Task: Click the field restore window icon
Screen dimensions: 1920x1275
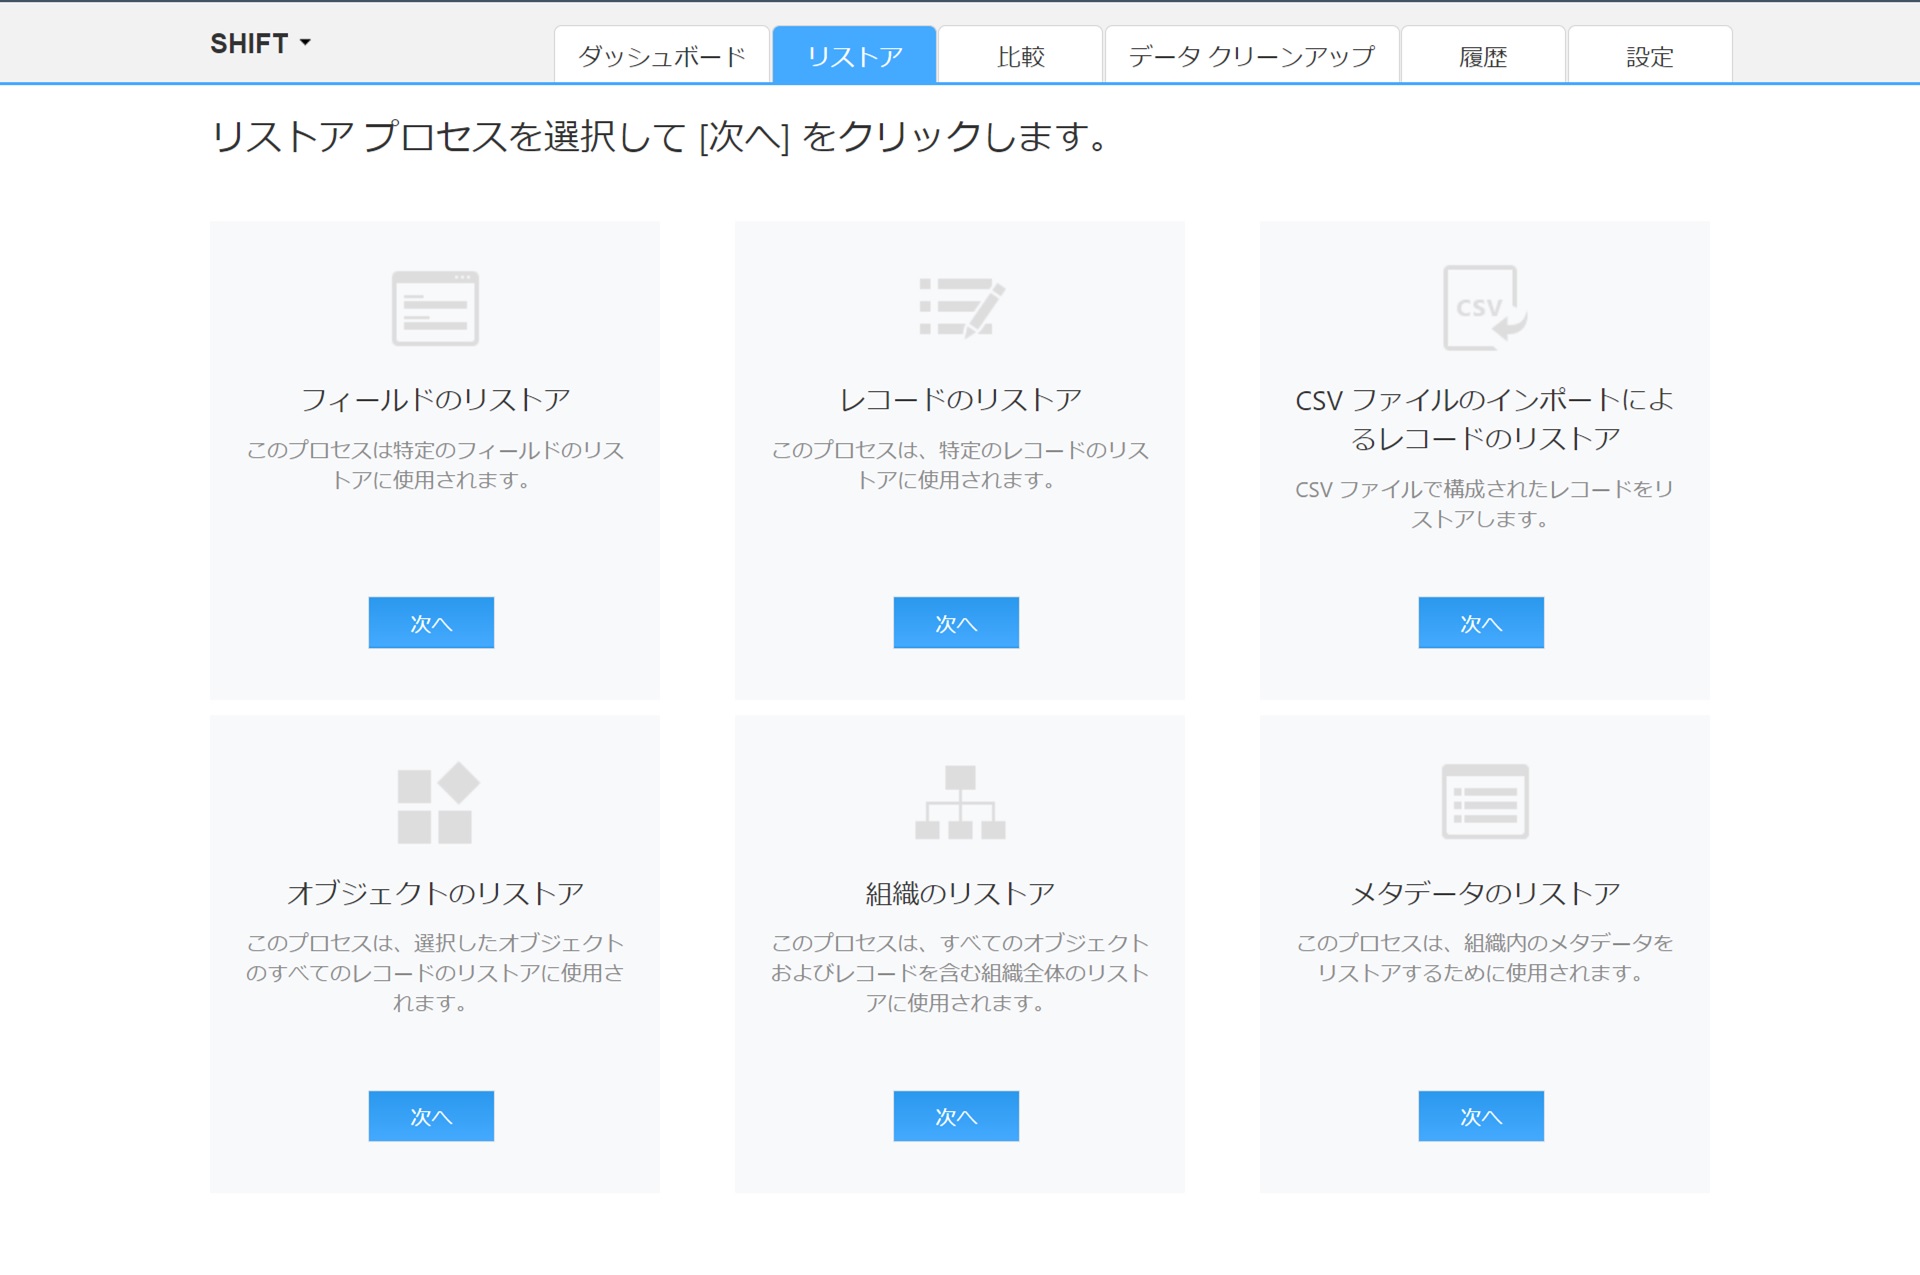Action: coord(435,308)
